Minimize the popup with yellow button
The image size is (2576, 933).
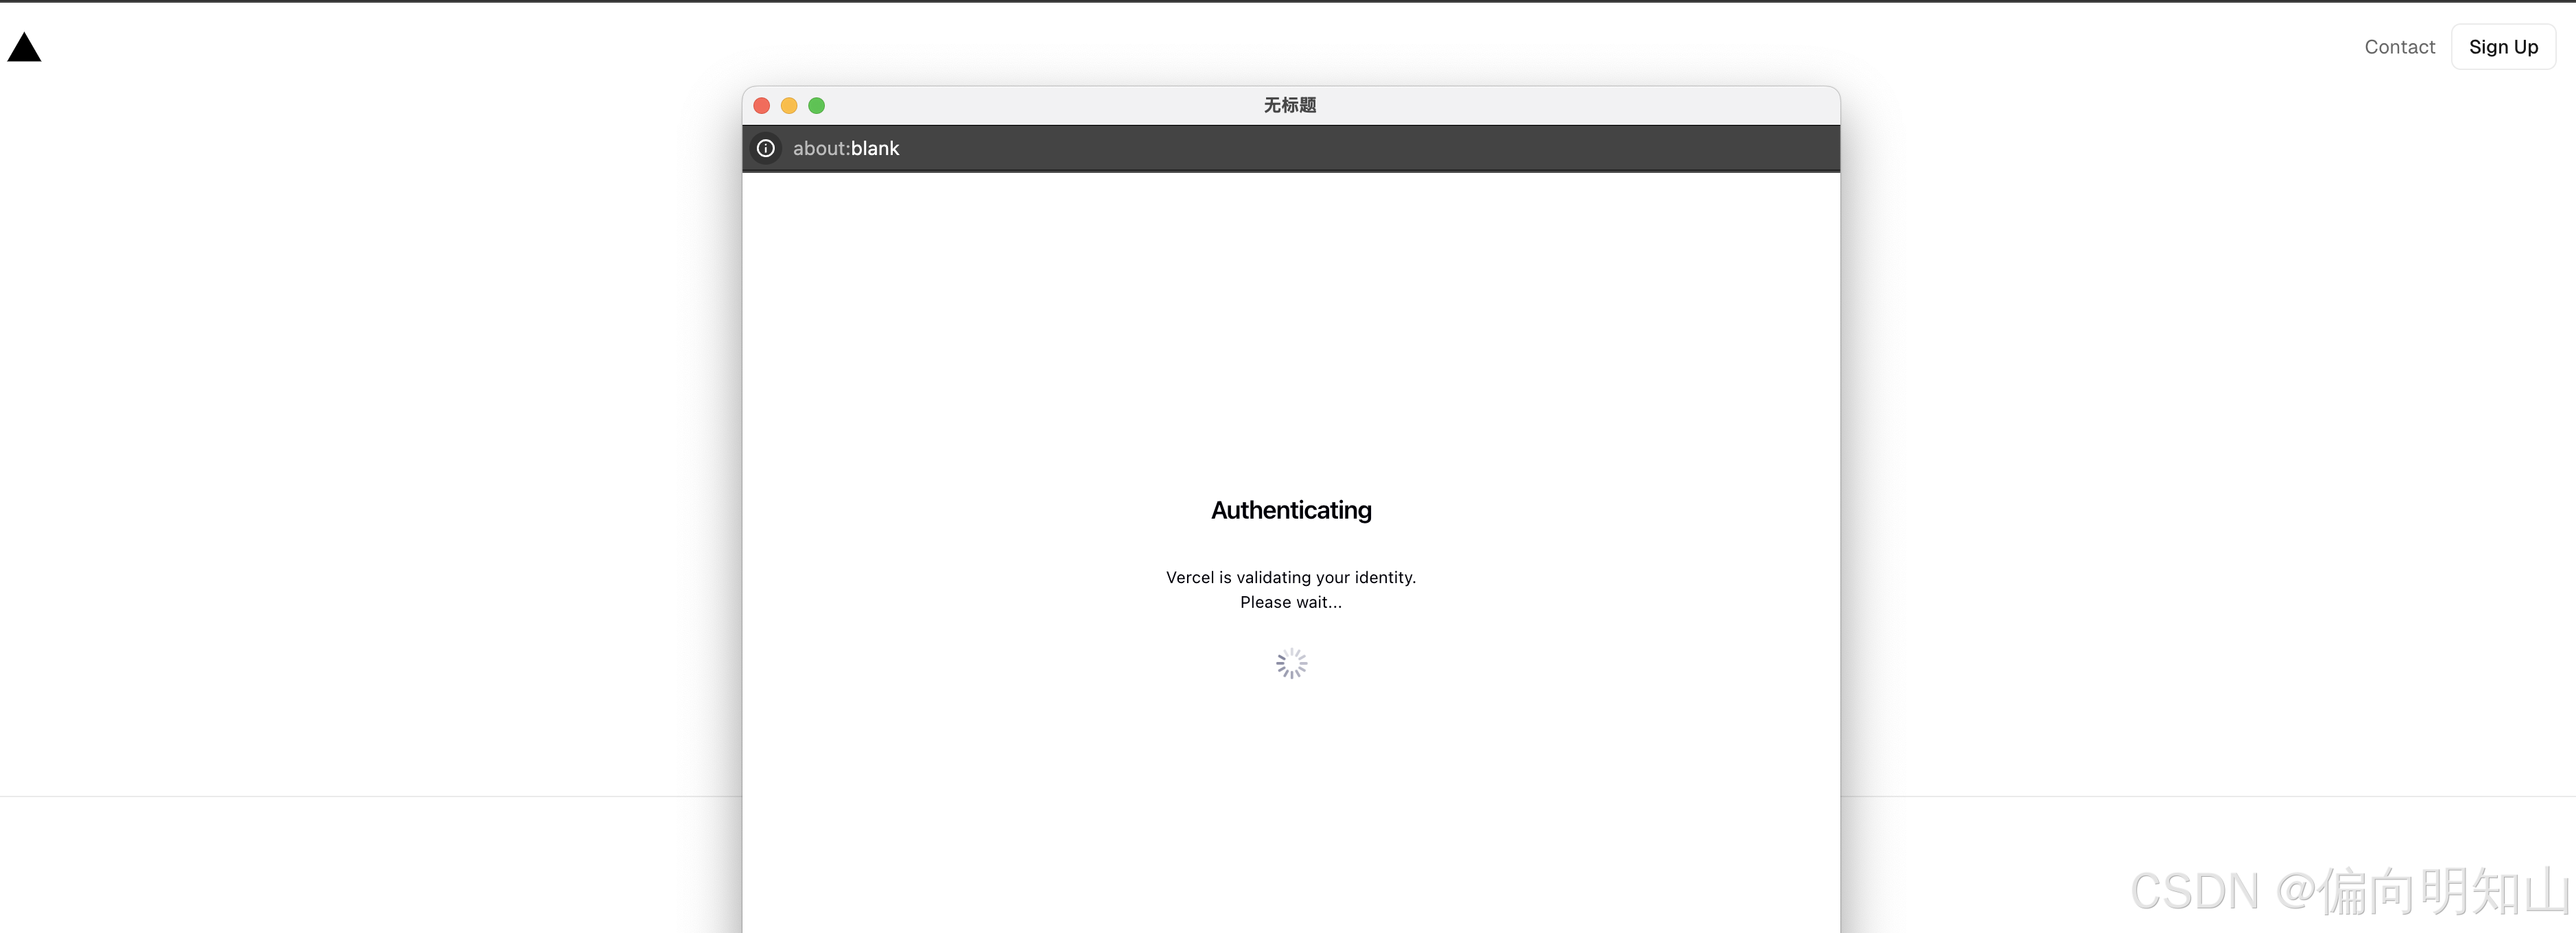click(789, 106)
